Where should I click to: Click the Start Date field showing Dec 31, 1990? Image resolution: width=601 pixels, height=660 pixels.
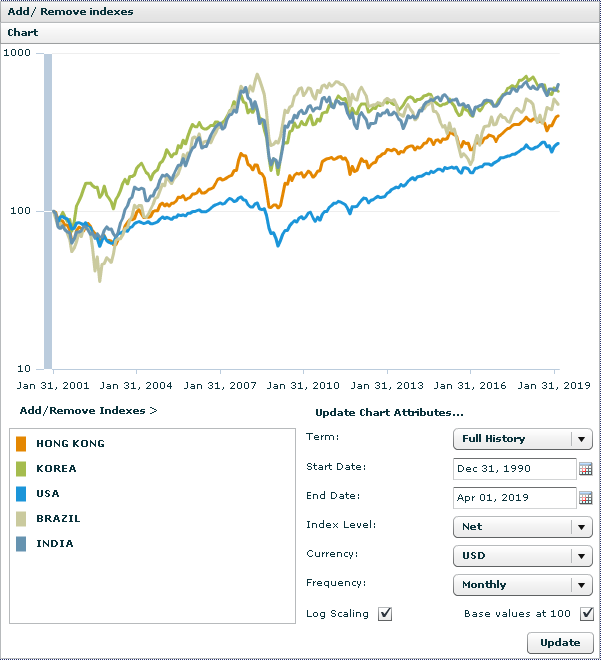(x=513, y=468)
